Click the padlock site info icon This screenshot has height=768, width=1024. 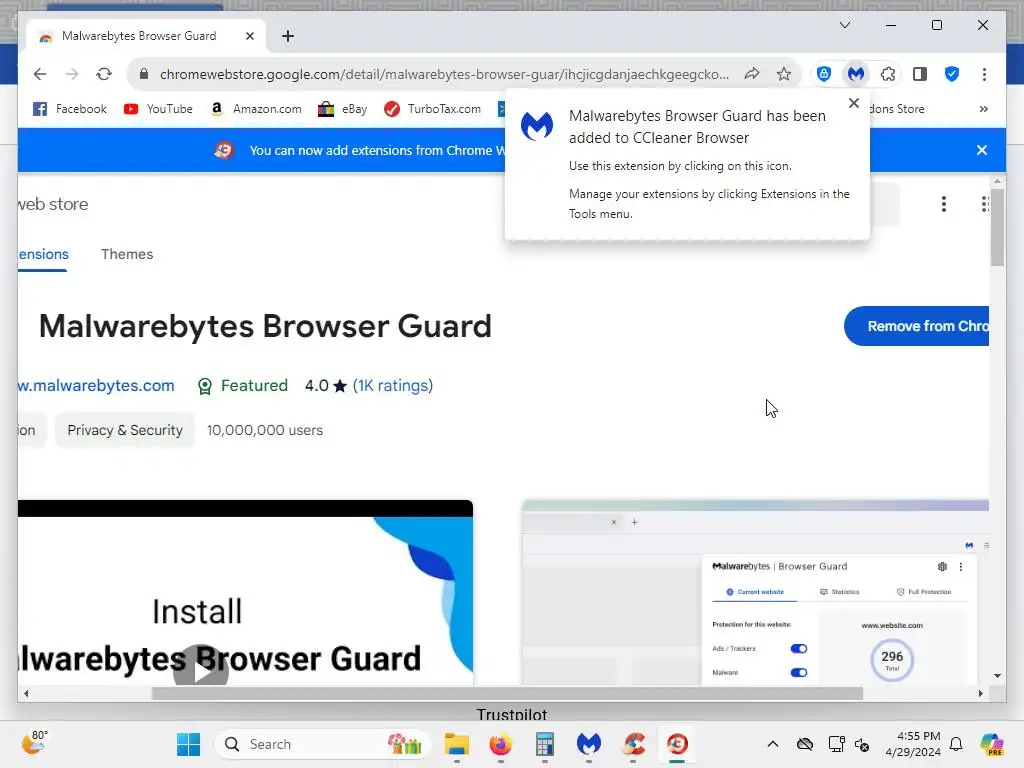coord(144,74)
